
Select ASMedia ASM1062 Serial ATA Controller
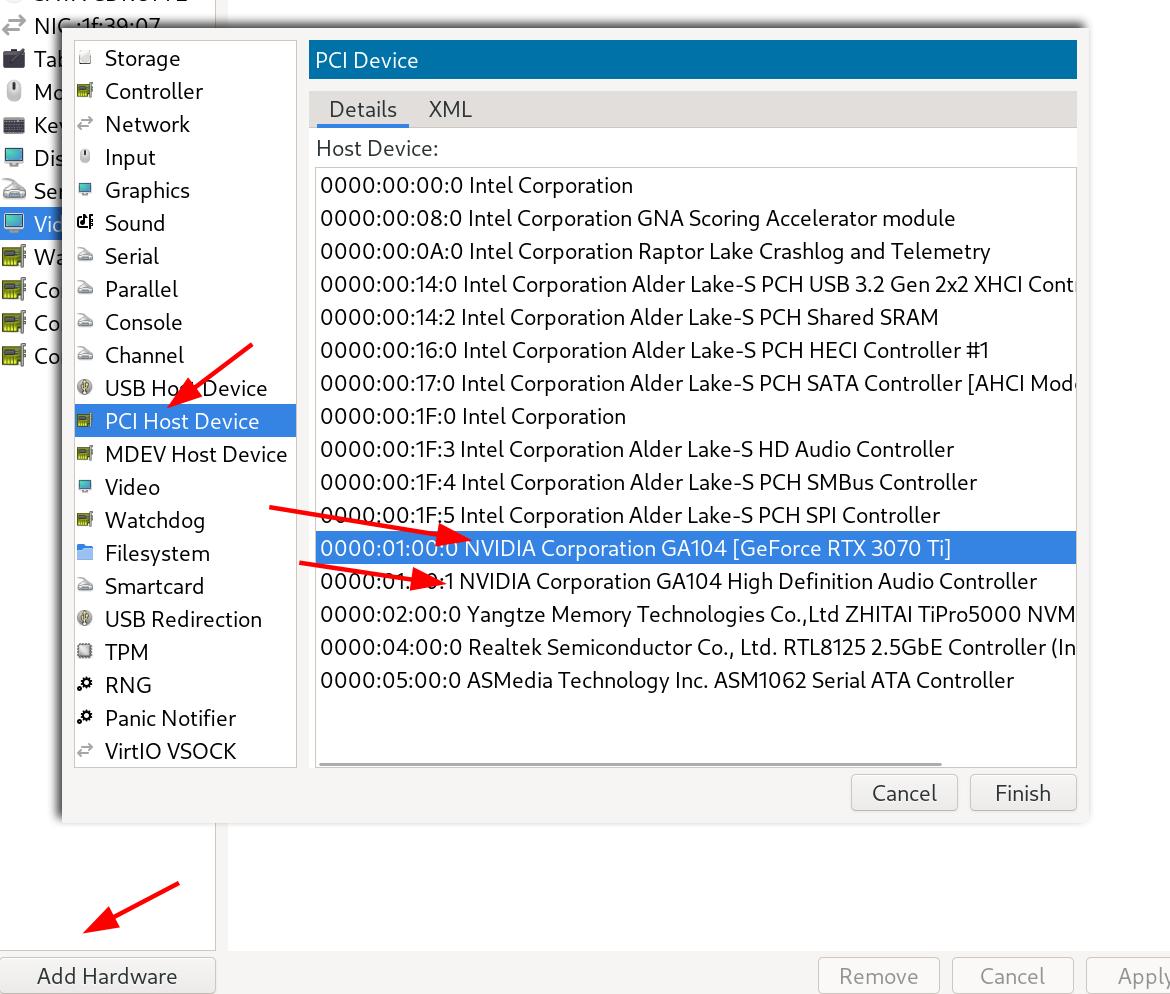click(x=695, y=680)
